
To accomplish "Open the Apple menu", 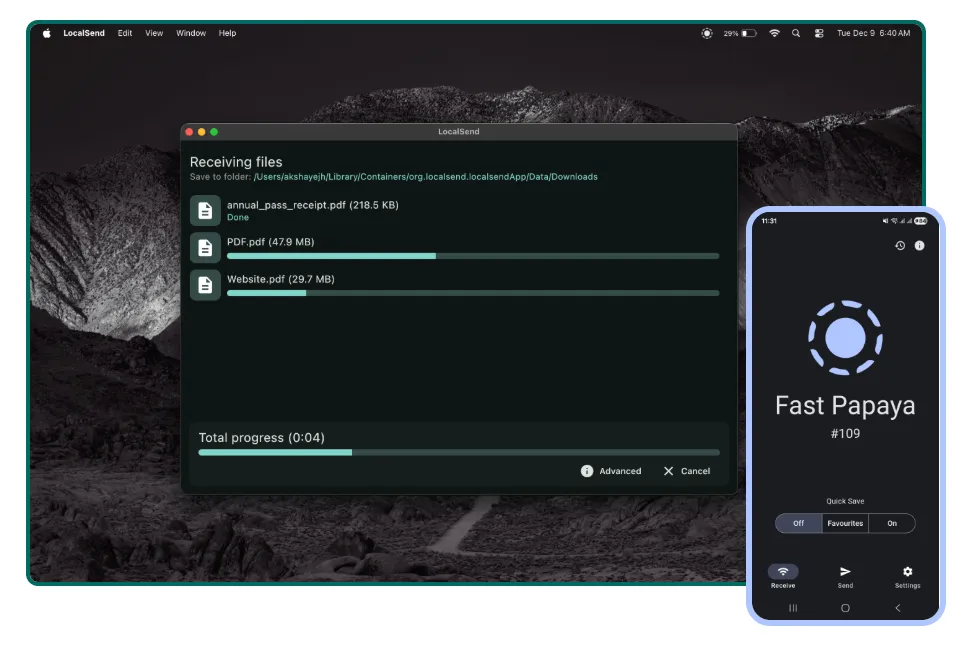I will tap(47, 34).
